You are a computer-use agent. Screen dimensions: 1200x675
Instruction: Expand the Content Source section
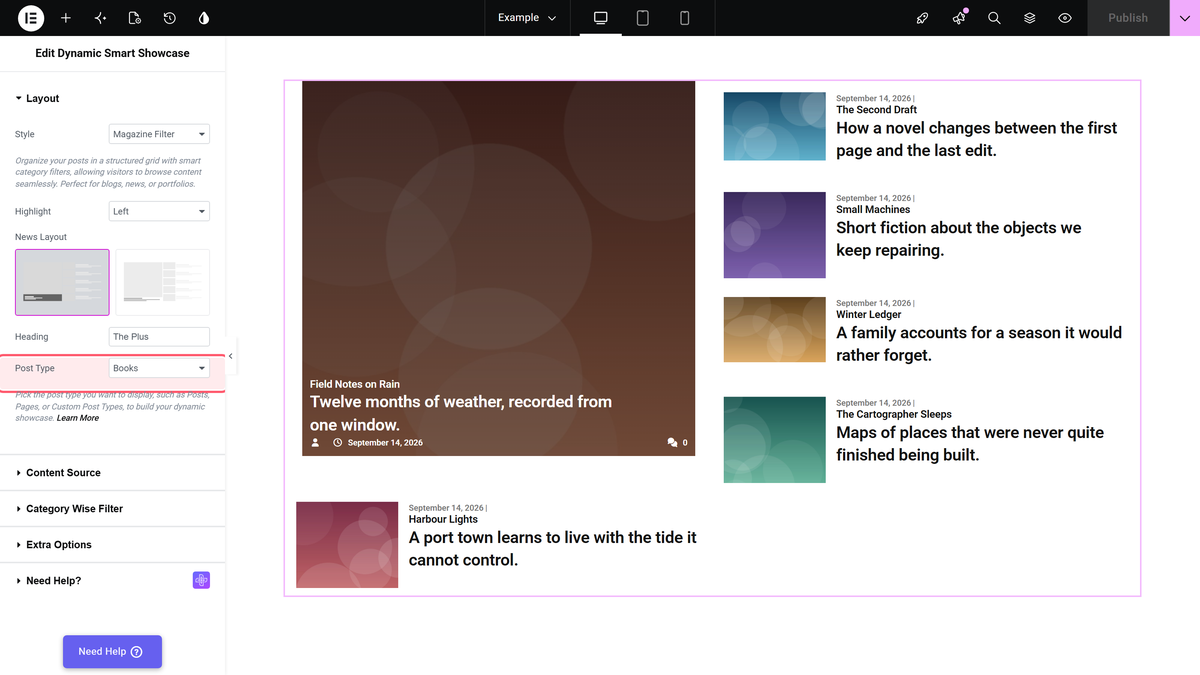coord(113,472)
